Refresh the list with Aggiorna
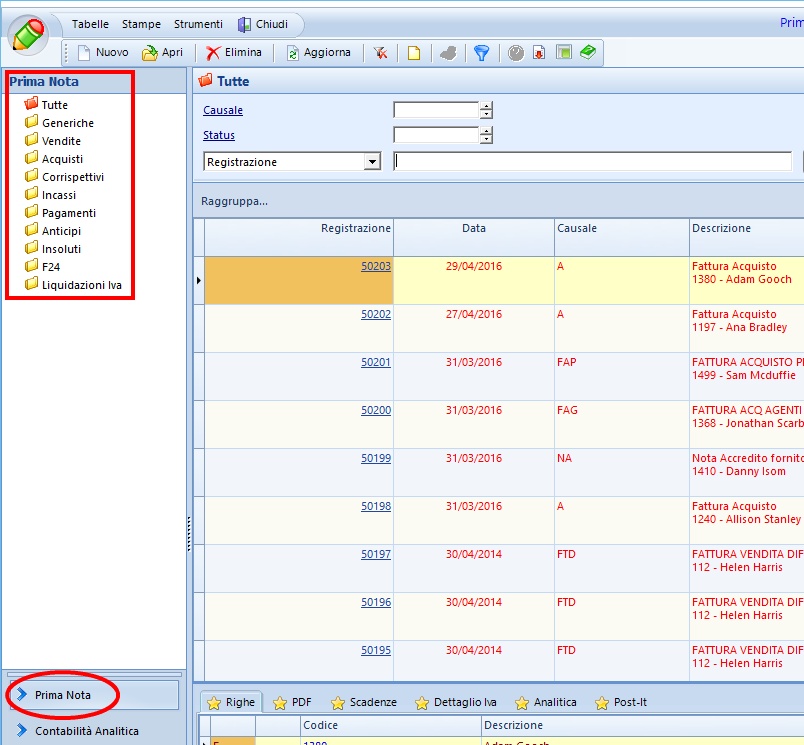The width and height of the screenshot is (804, 745). point(319,53)
